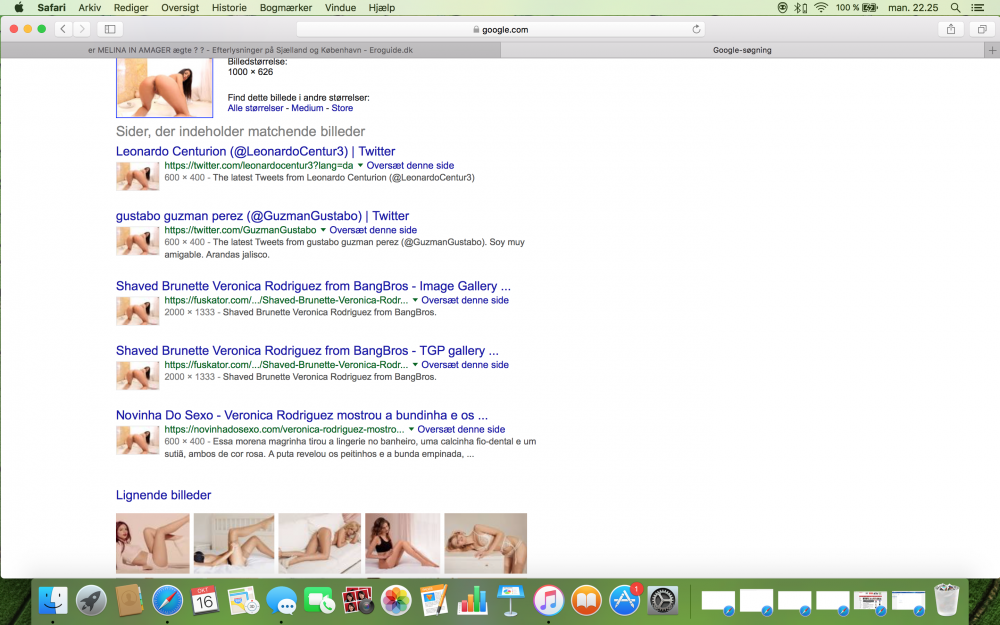This screenshot has width=1000, height=625.
Task: Launch Launchpad from the Dock
Action: pyautogui.click(x=92, y=601)
